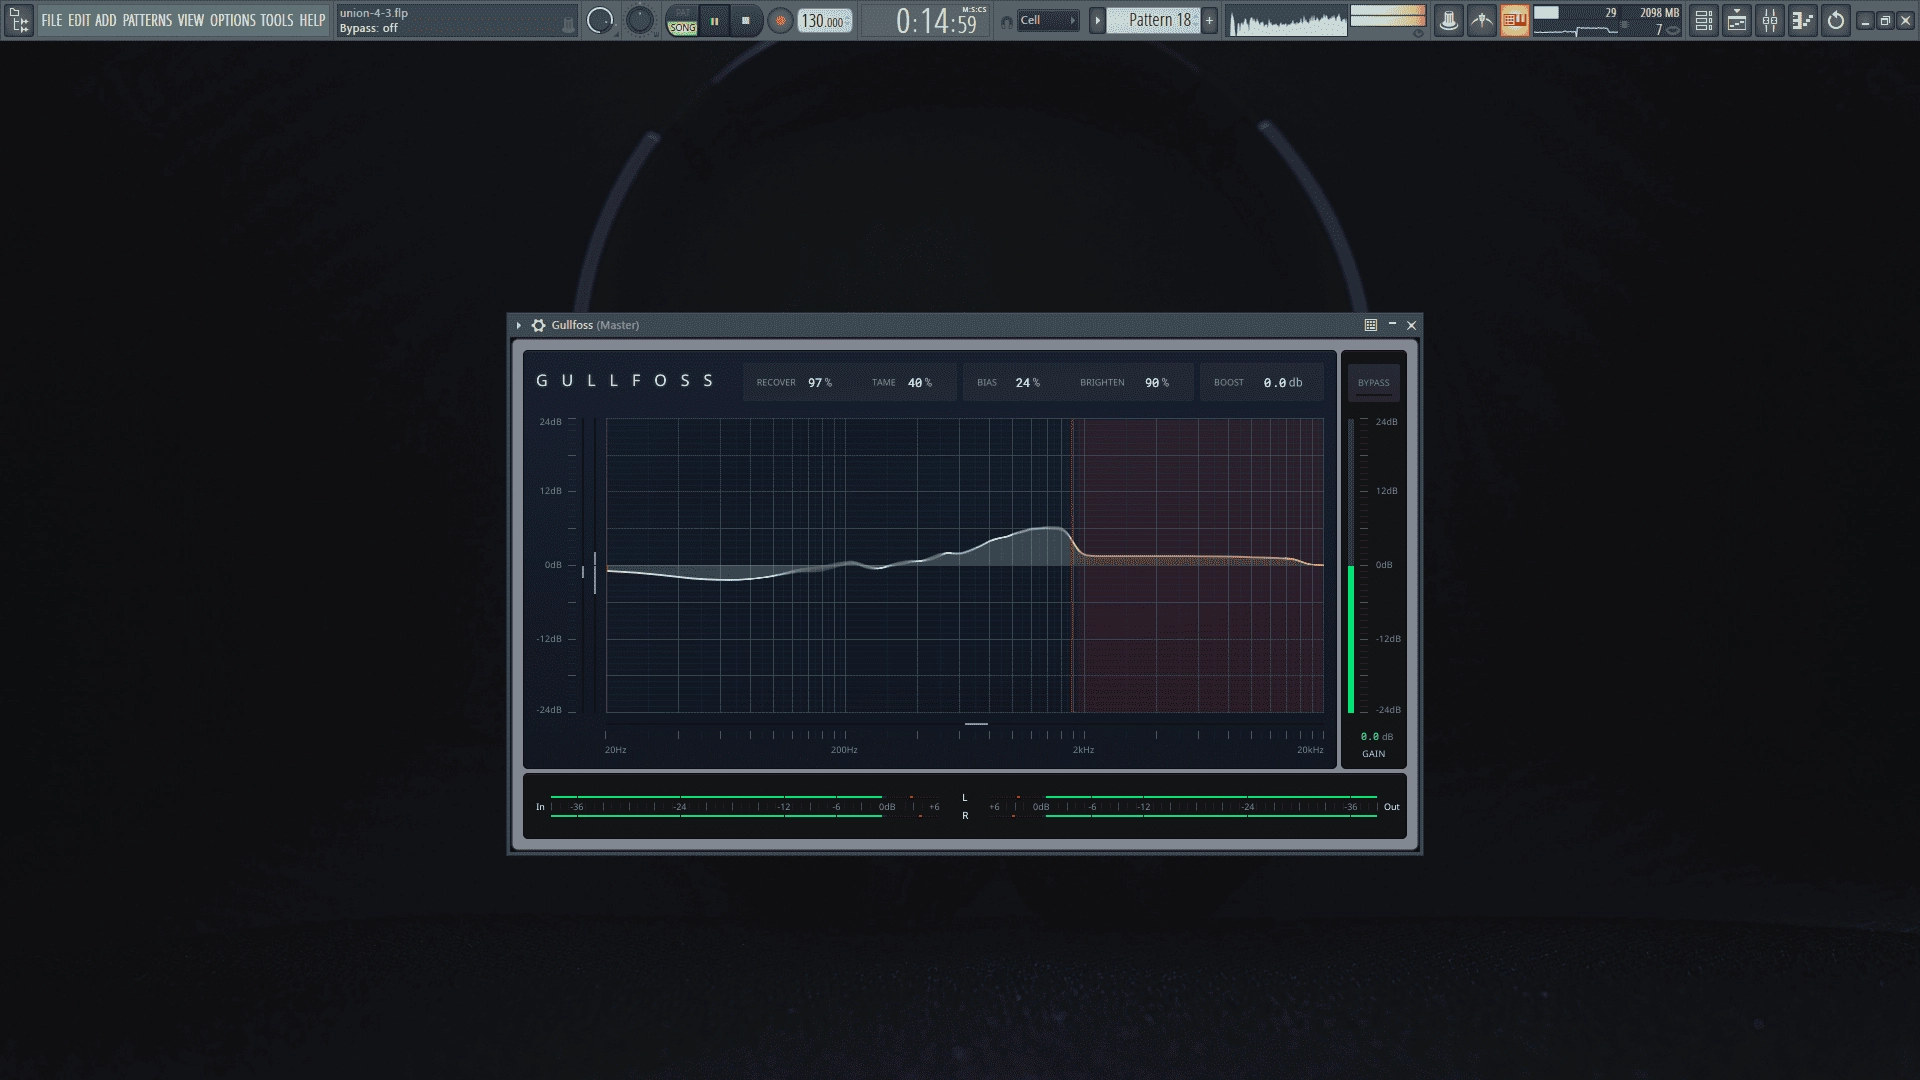Image resolution: width=1920 pixels, height=1080 pixels.
Task: Click the RECOVER 97% value
Action: click(x=820, y=383)
